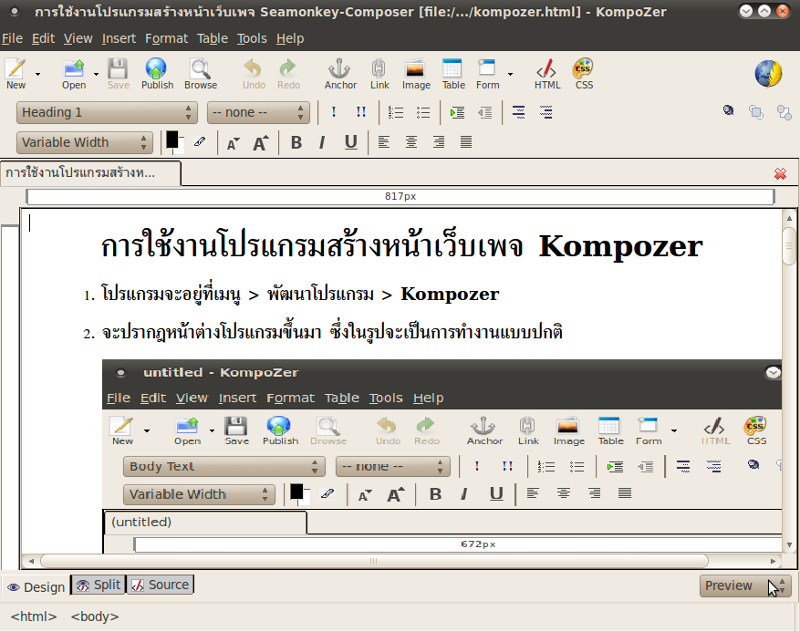The height and width of the screenshot is (632, 800).
Task: Open the Tools menu
Action: point(252,39)
